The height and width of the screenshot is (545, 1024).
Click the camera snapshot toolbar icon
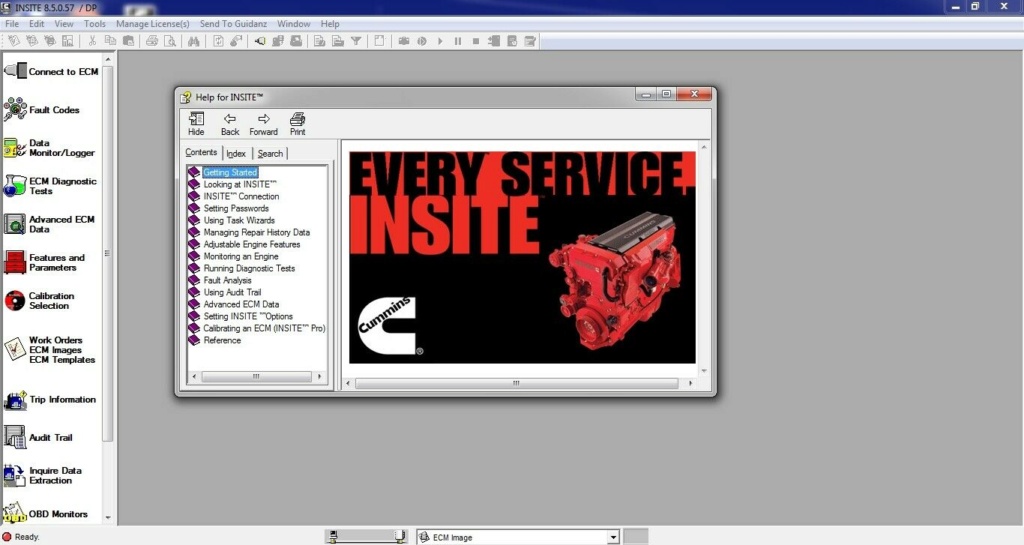[404, 41]
